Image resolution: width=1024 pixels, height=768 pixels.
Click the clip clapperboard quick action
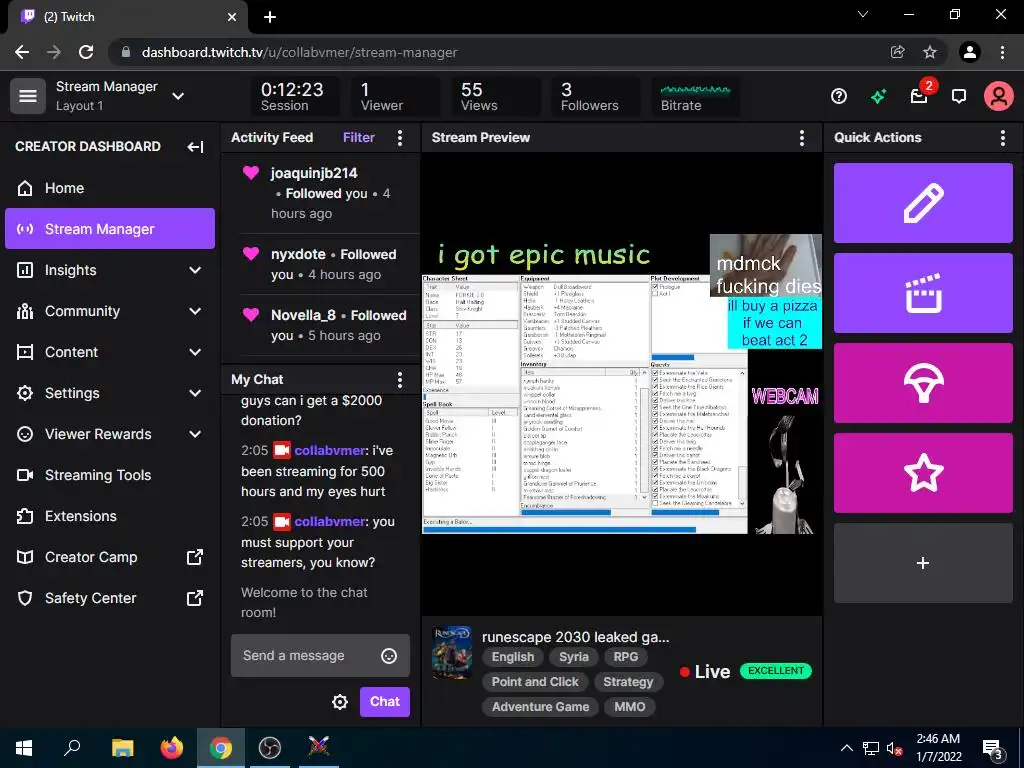click(x=923, y=293)
